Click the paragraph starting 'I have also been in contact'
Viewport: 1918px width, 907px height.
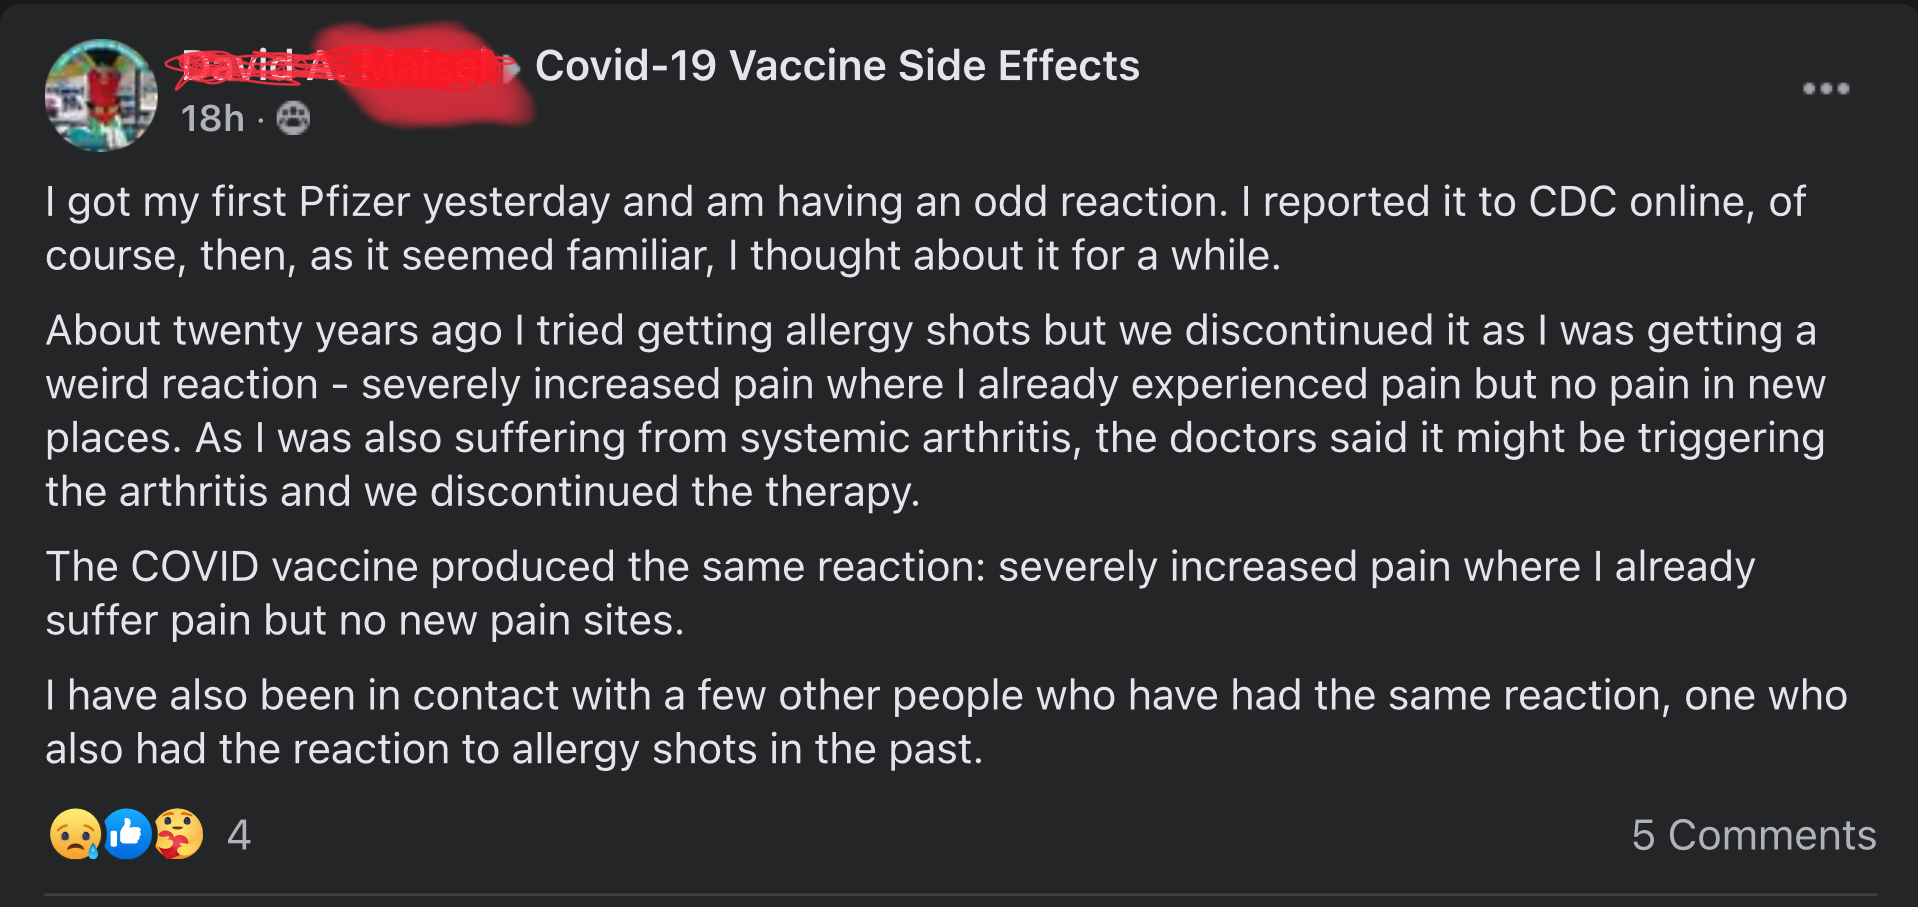pos(946,722)
